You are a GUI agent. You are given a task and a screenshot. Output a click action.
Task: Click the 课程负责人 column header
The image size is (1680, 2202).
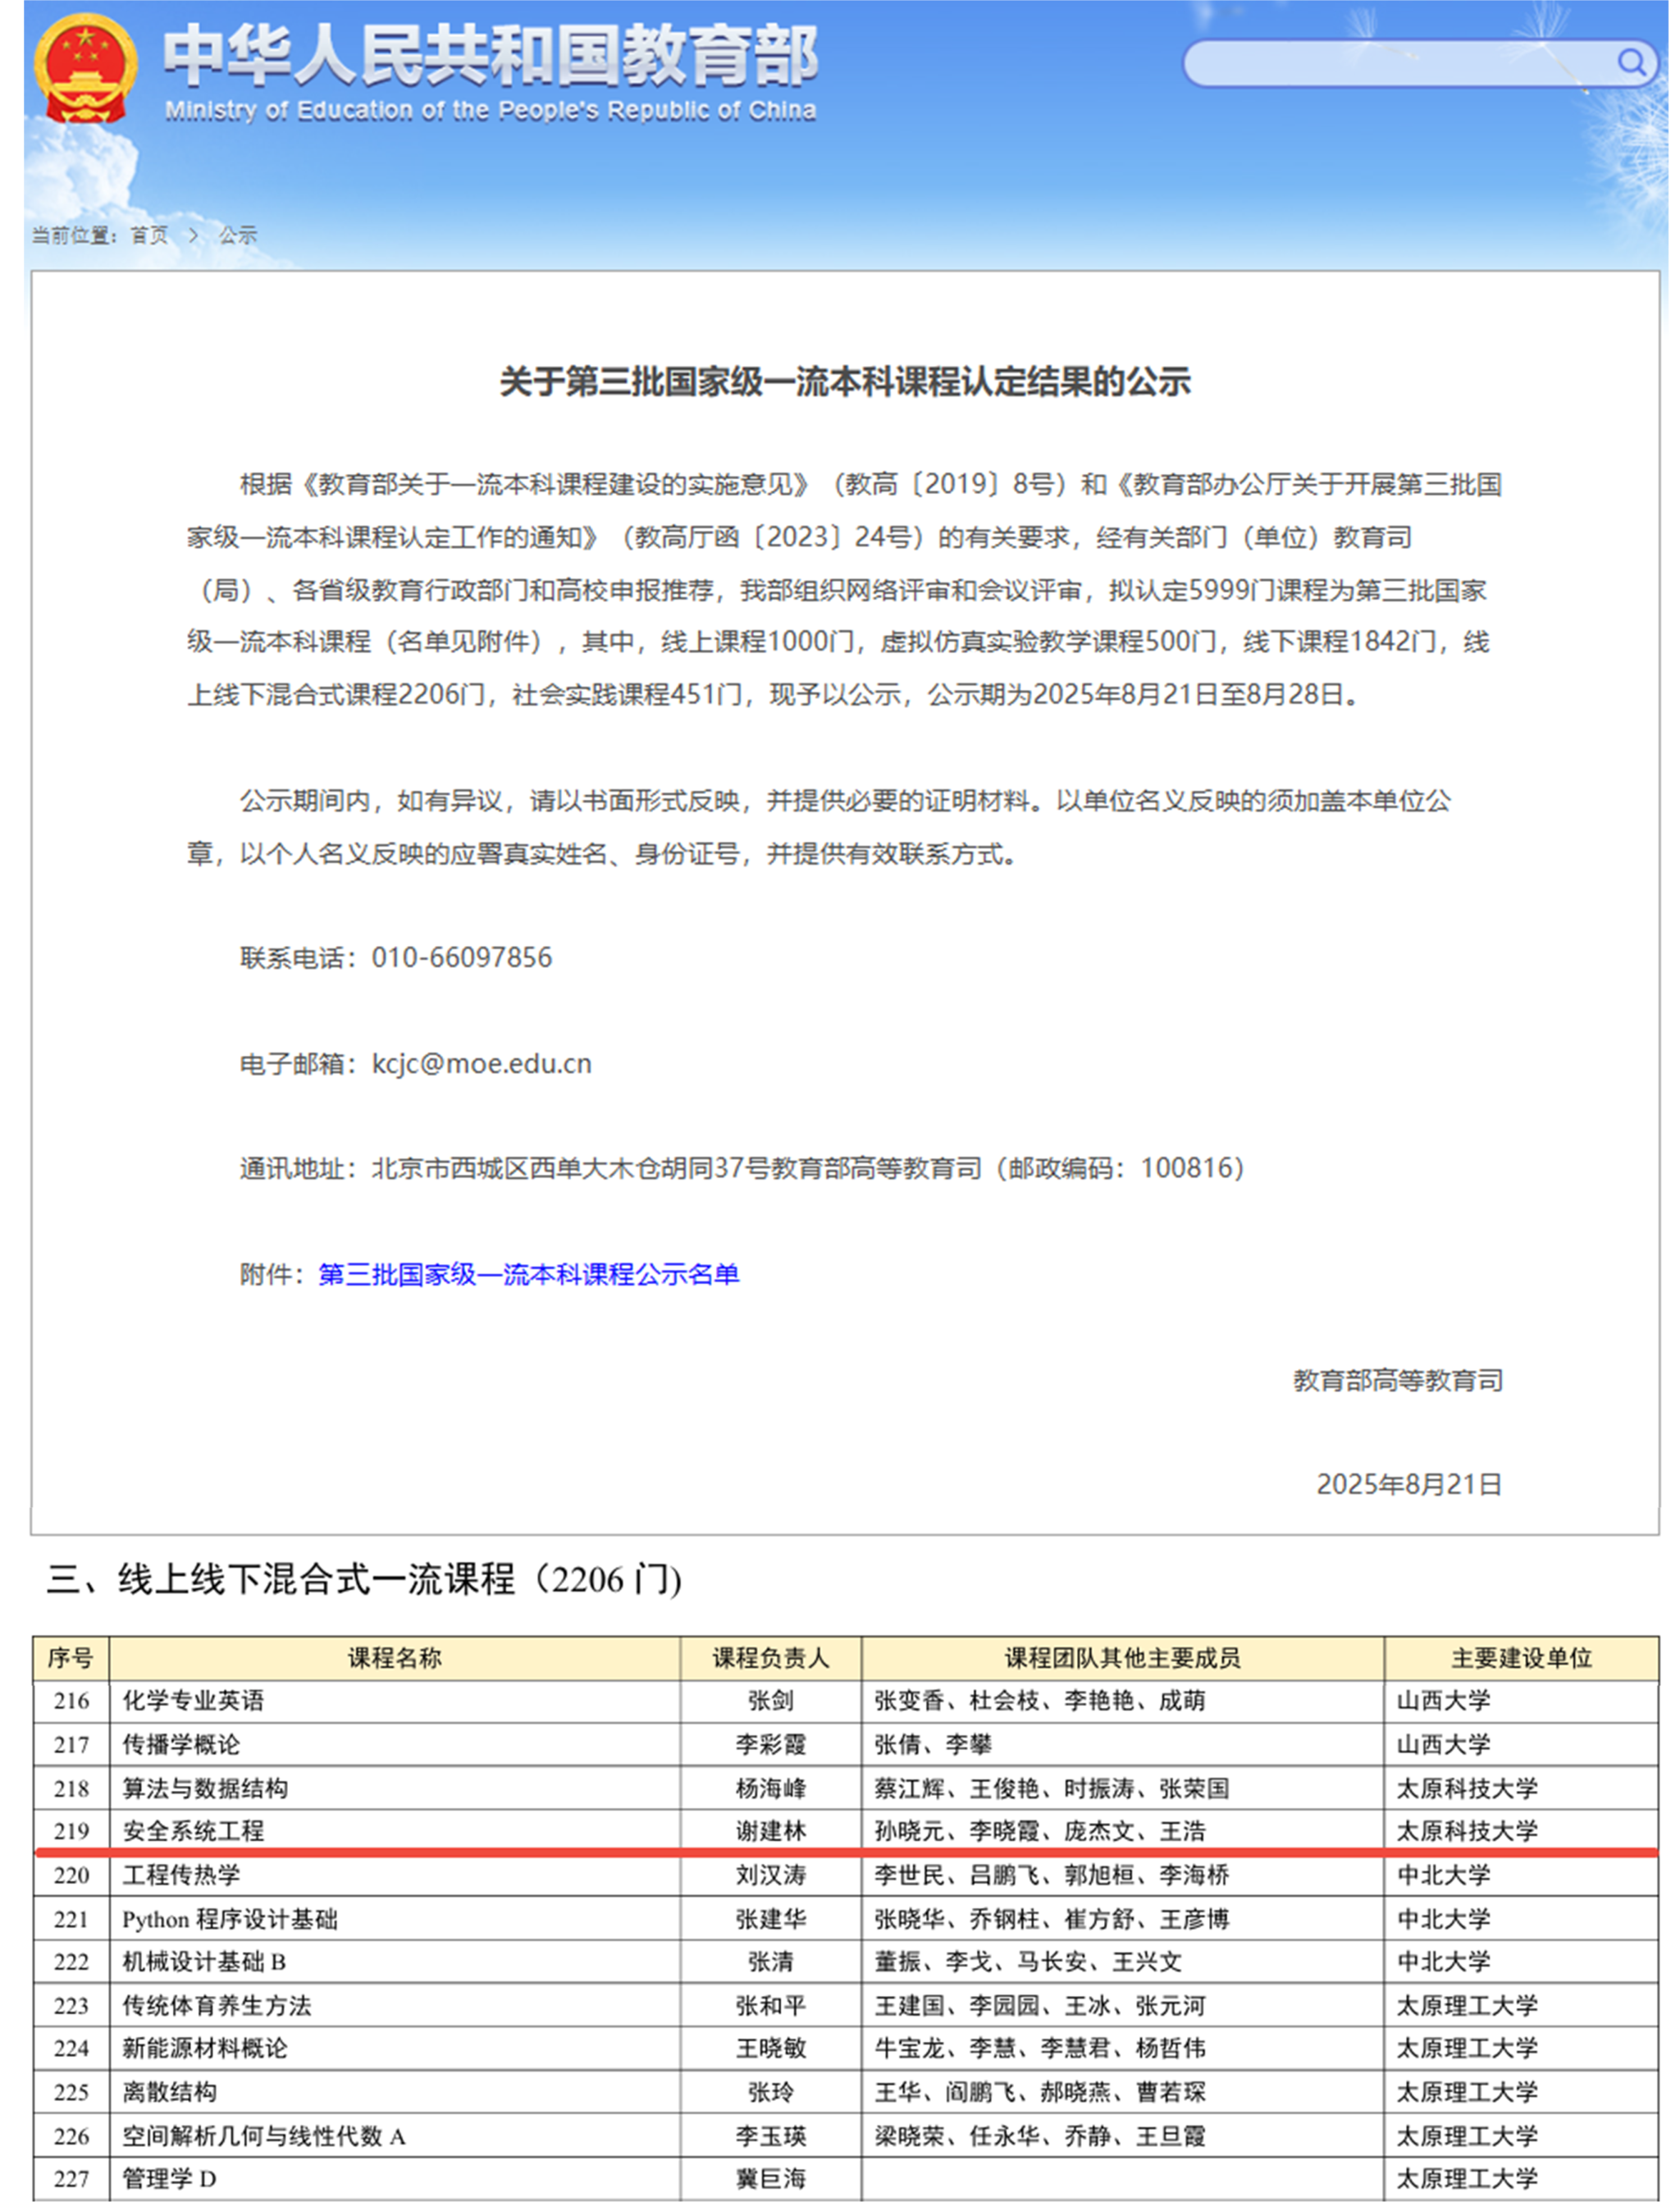pos(770,1658)
